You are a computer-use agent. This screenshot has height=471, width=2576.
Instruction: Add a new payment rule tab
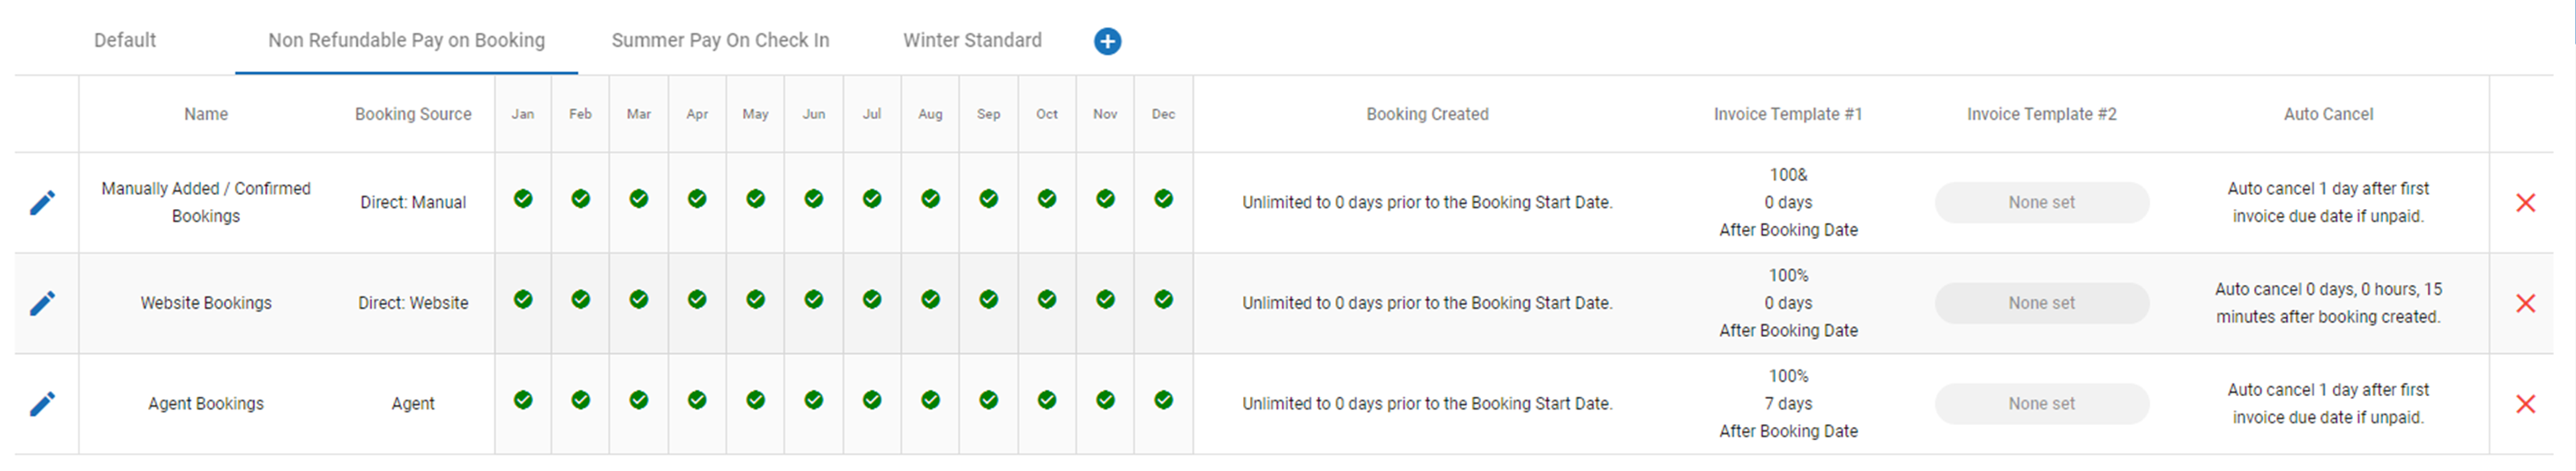[x=1107, y=41]
